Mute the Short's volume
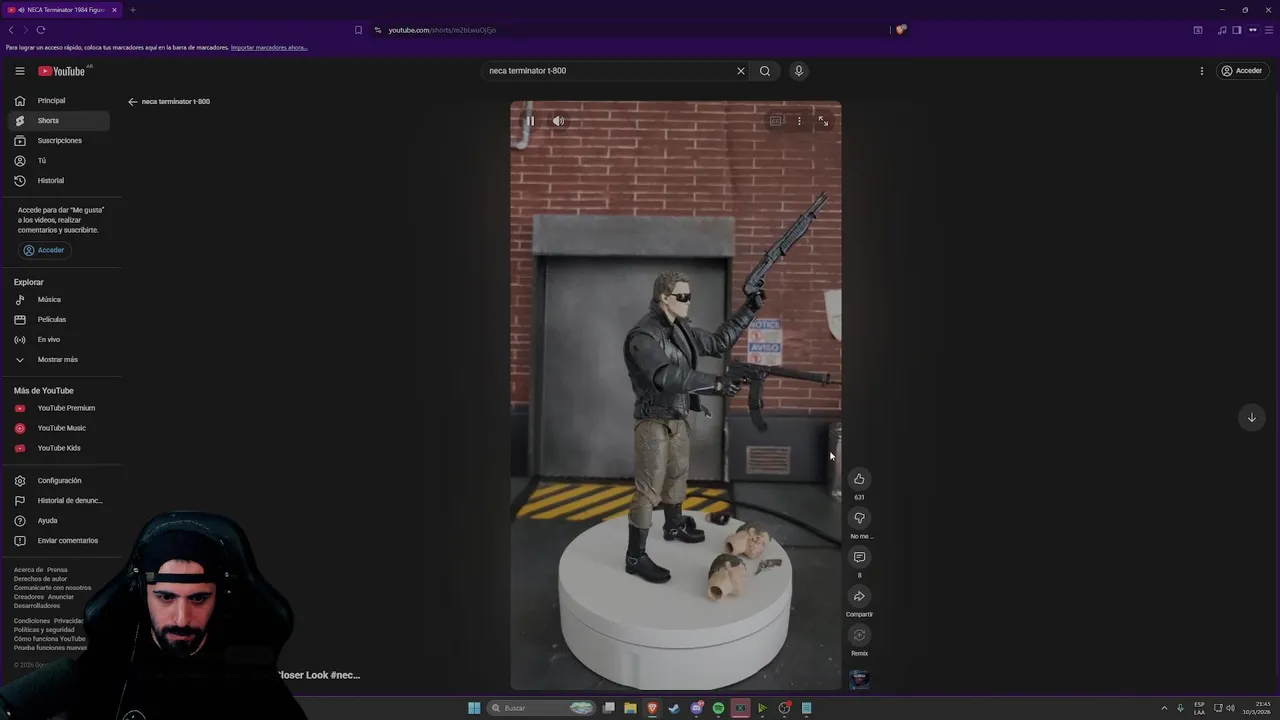This screenshot has width=1280, height=720. tap(559, 121)
